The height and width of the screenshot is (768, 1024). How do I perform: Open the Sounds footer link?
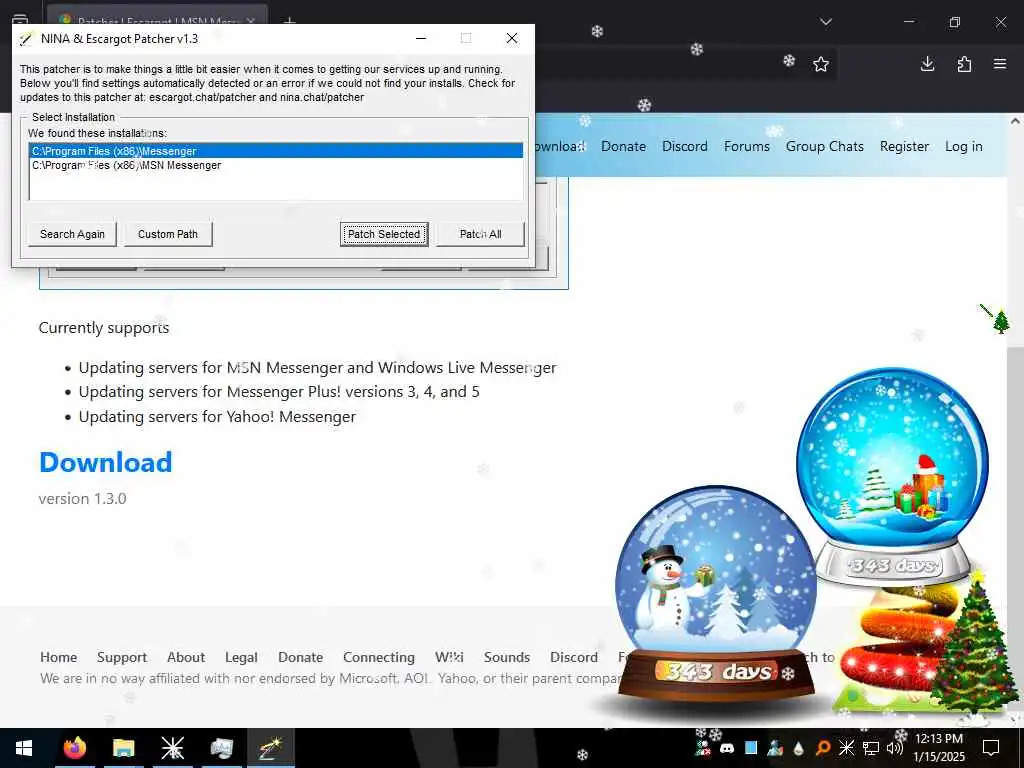507,657
